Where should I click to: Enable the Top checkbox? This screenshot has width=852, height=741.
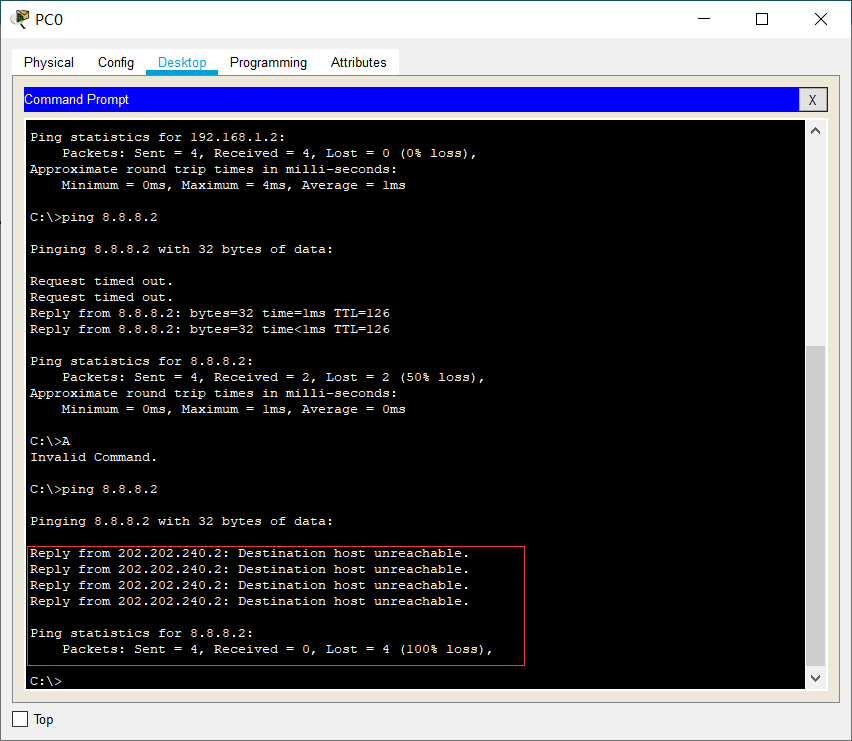[17, 719]
